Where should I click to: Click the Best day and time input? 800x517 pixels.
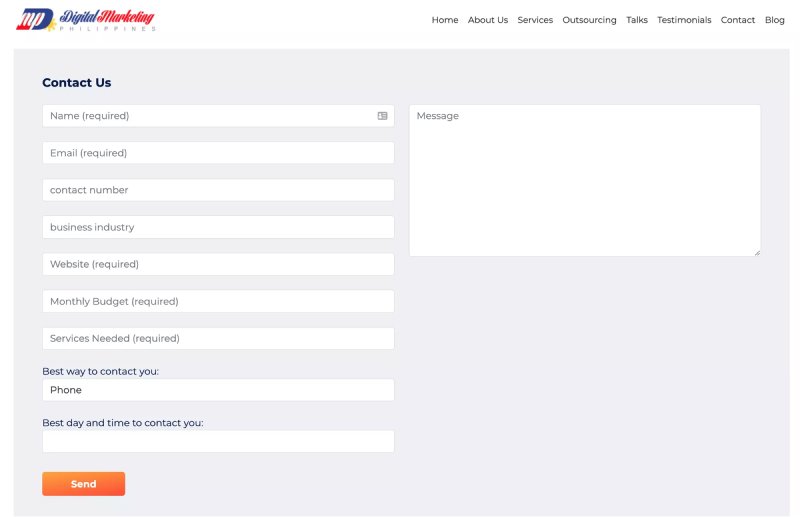[218, 441]
